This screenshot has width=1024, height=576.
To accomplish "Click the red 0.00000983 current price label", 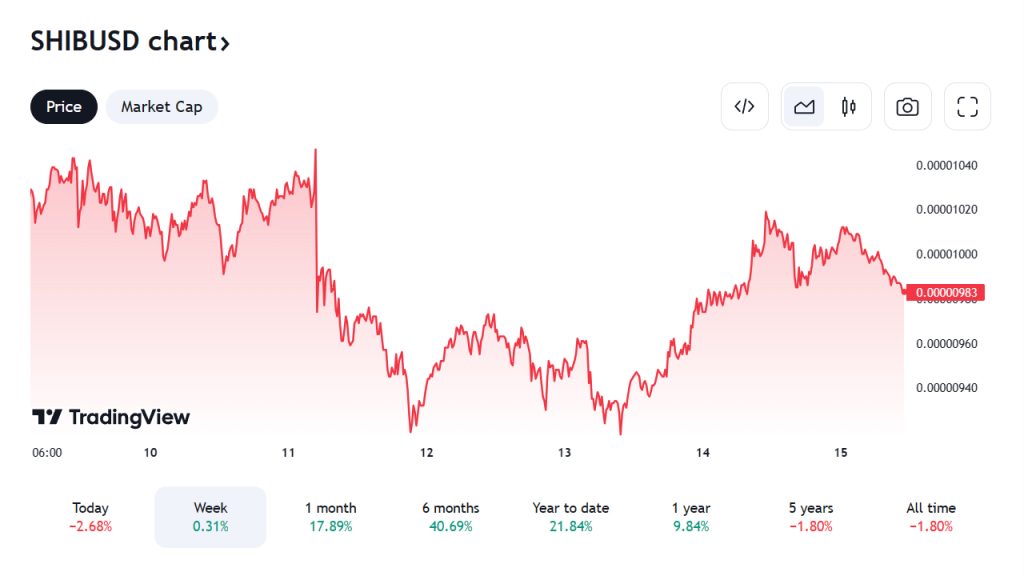I will click(x=946, y=292).
